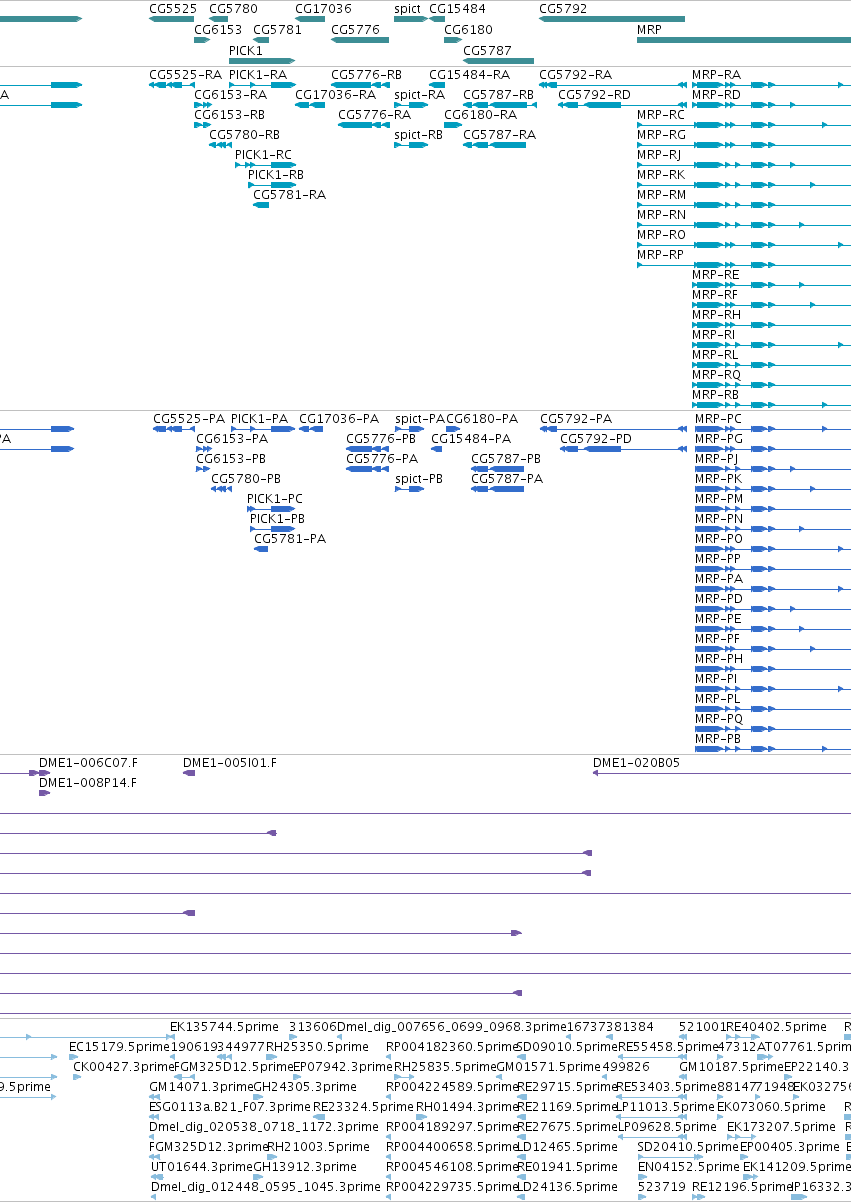
Task: Click transcript label CG17036-RA
Action: pyautogui.click(x=335, y=95)
